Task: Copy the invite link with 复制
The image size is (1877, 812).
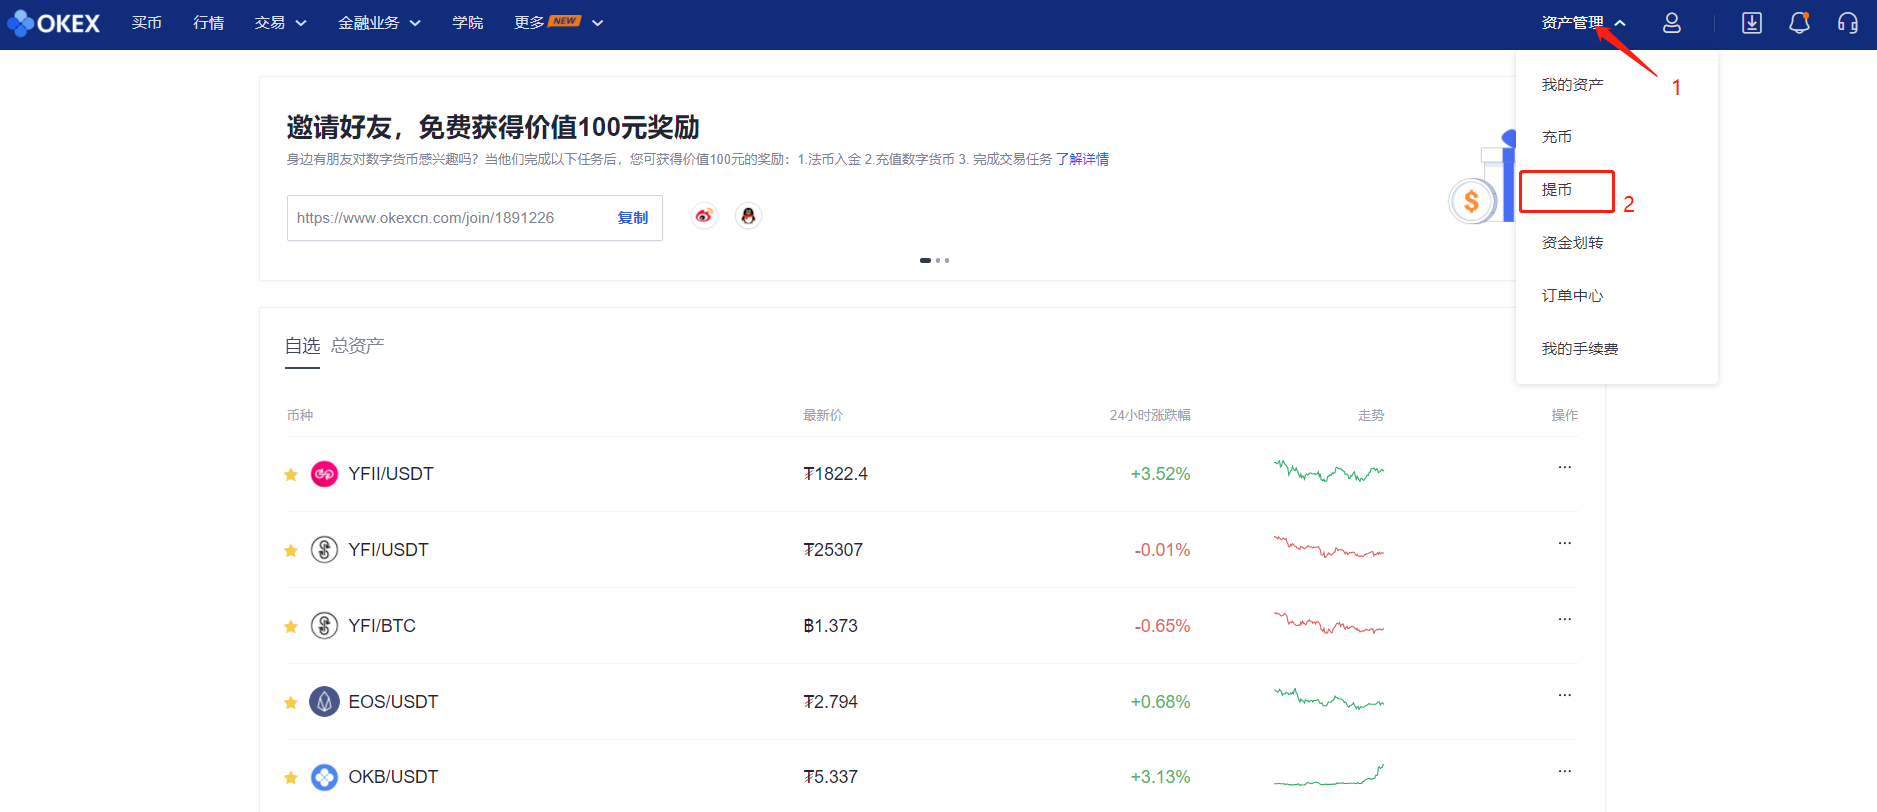Action: (633, 218)
